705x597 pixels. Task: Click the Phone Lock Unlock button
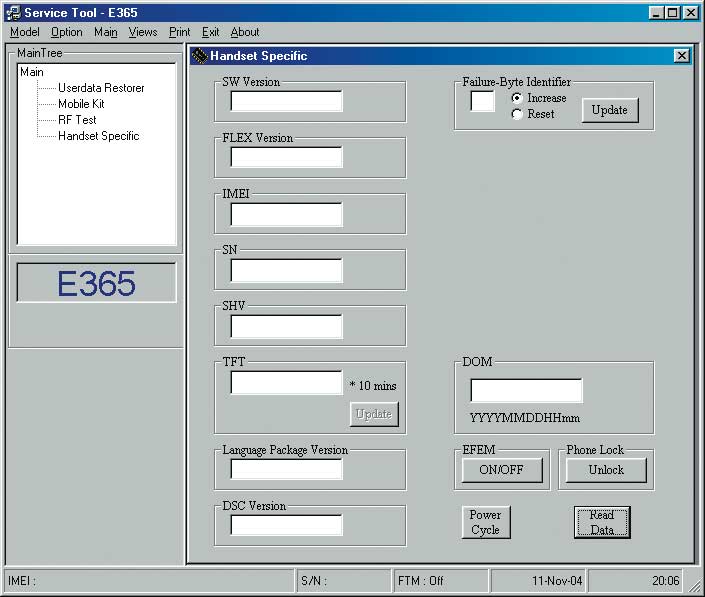click(x=606, y=470)
